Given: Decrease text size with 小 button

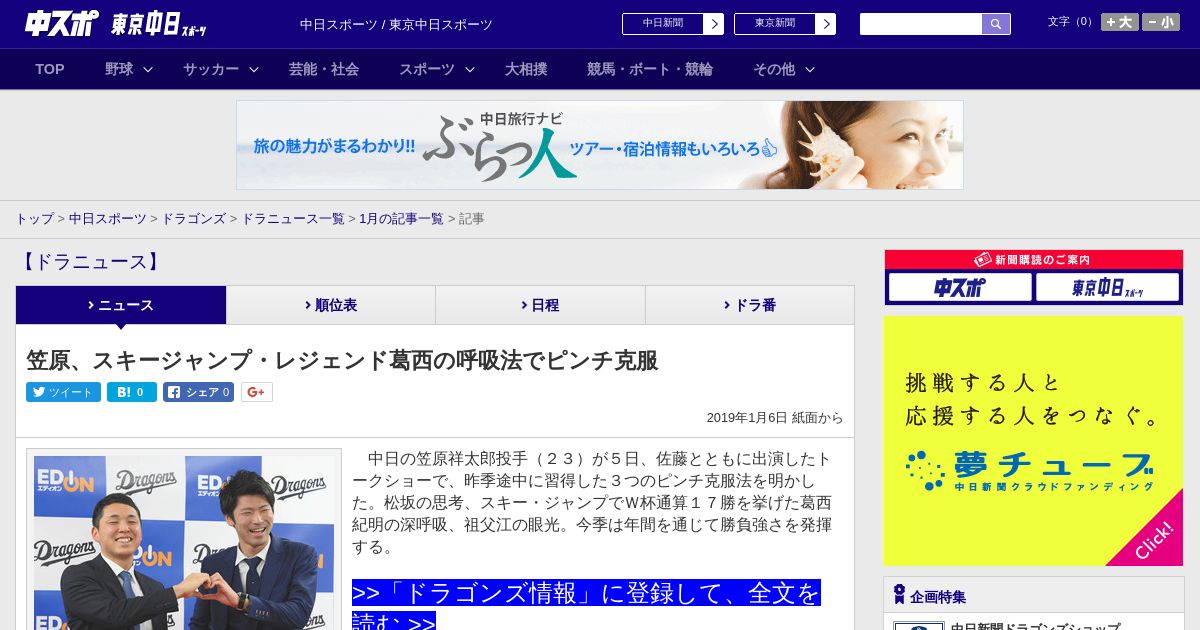Looking at the screenshot, I should coord(1161,22).
